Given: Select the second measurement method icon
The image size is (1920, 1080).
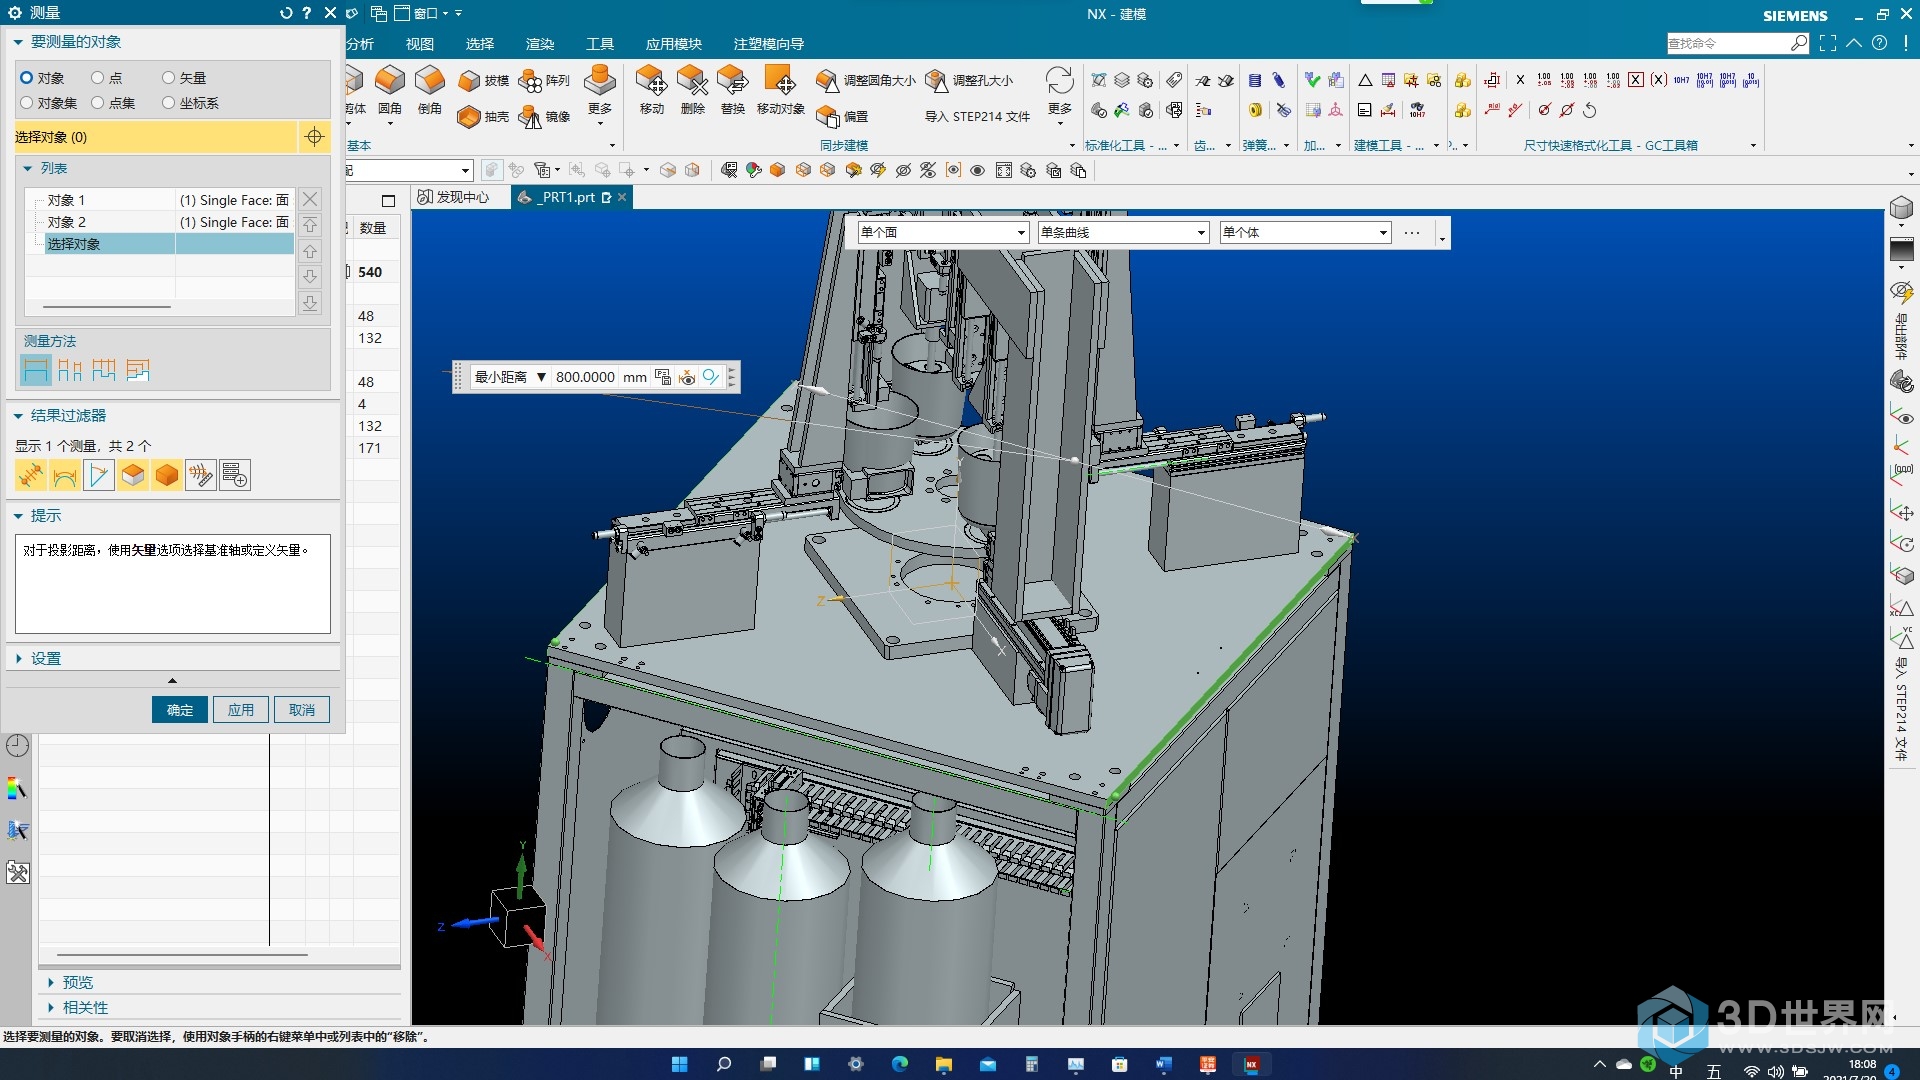Looking at the screenshot, I should (x=70, y=370).
